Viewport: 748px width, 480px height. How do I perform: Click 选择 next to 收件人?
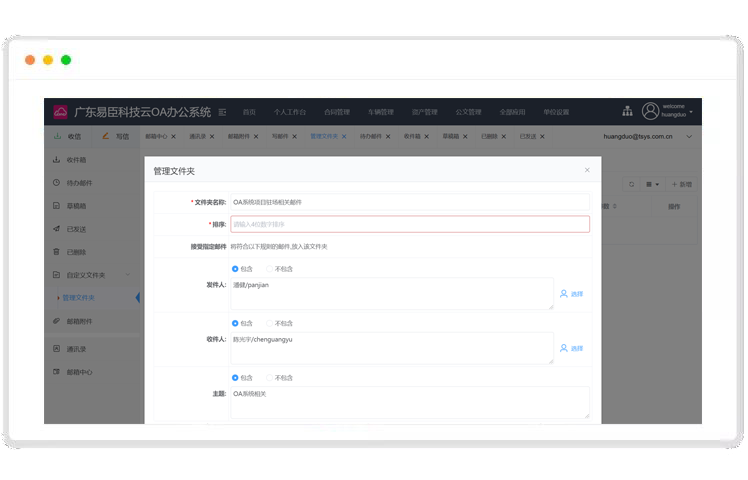571,348
